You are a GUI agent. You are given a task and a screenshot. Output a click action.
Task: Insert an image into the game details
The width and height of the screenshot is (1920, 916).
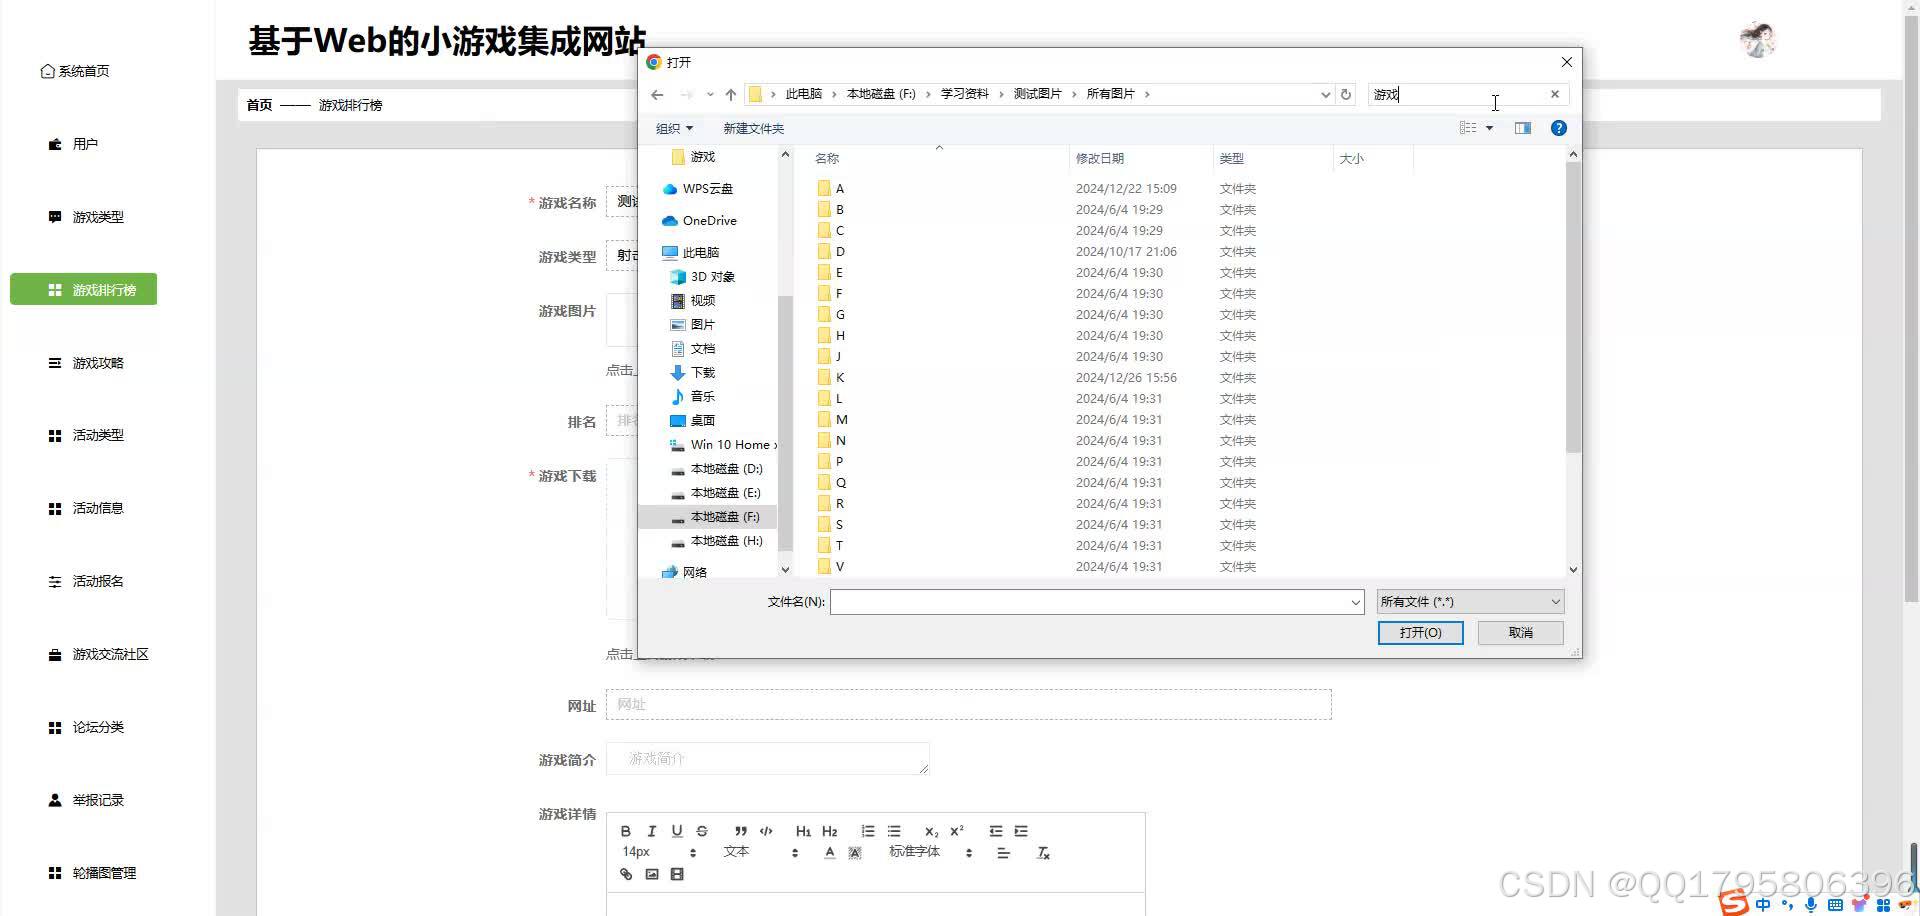tap(652, 873)
